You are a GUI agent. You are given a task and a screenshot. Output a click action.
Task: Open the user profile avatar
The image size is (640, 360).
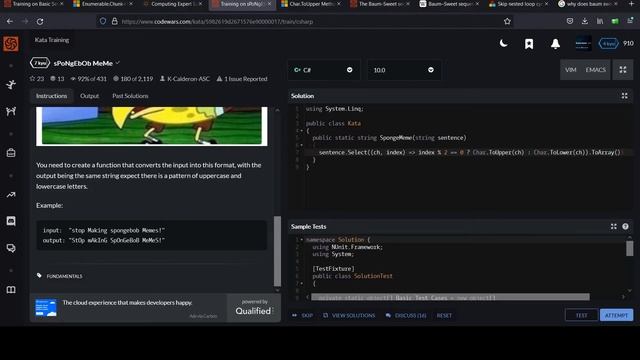(x=583, y=43)
